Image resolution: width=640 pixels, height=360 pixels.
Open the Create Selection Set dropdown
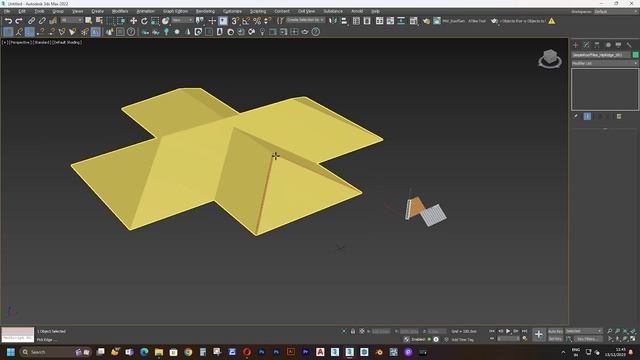click(305, 20)
